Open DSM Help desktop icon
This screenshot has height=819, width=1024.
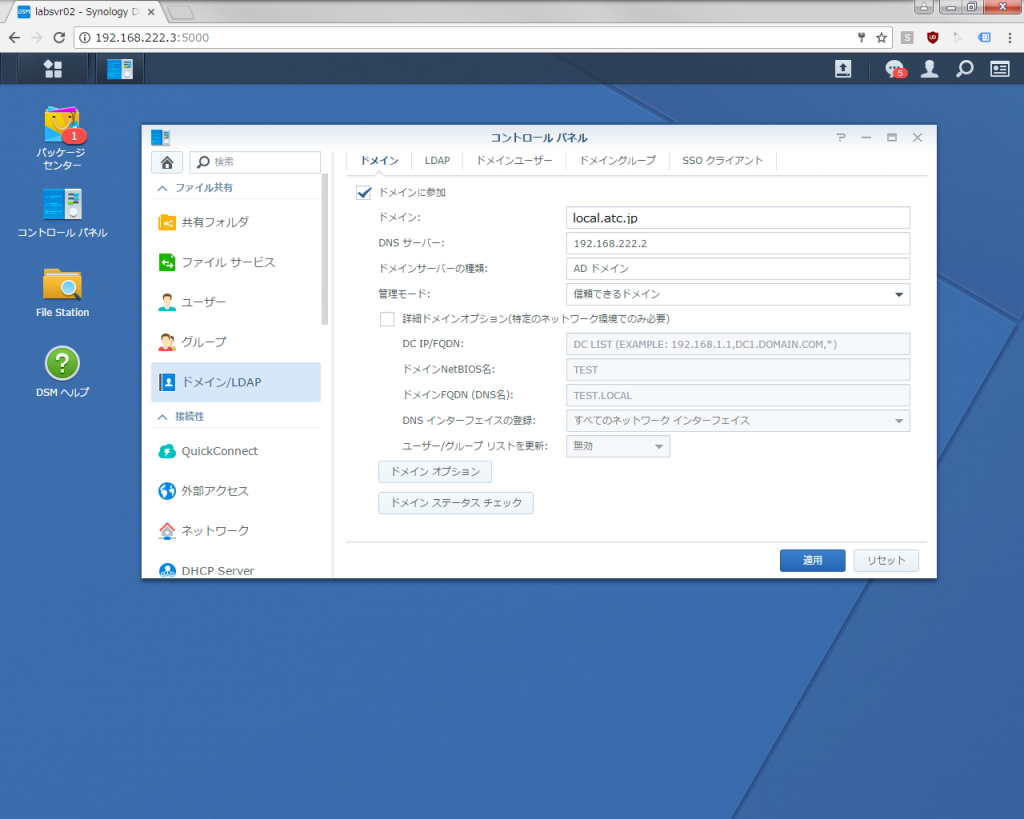[x=62, y=372]
